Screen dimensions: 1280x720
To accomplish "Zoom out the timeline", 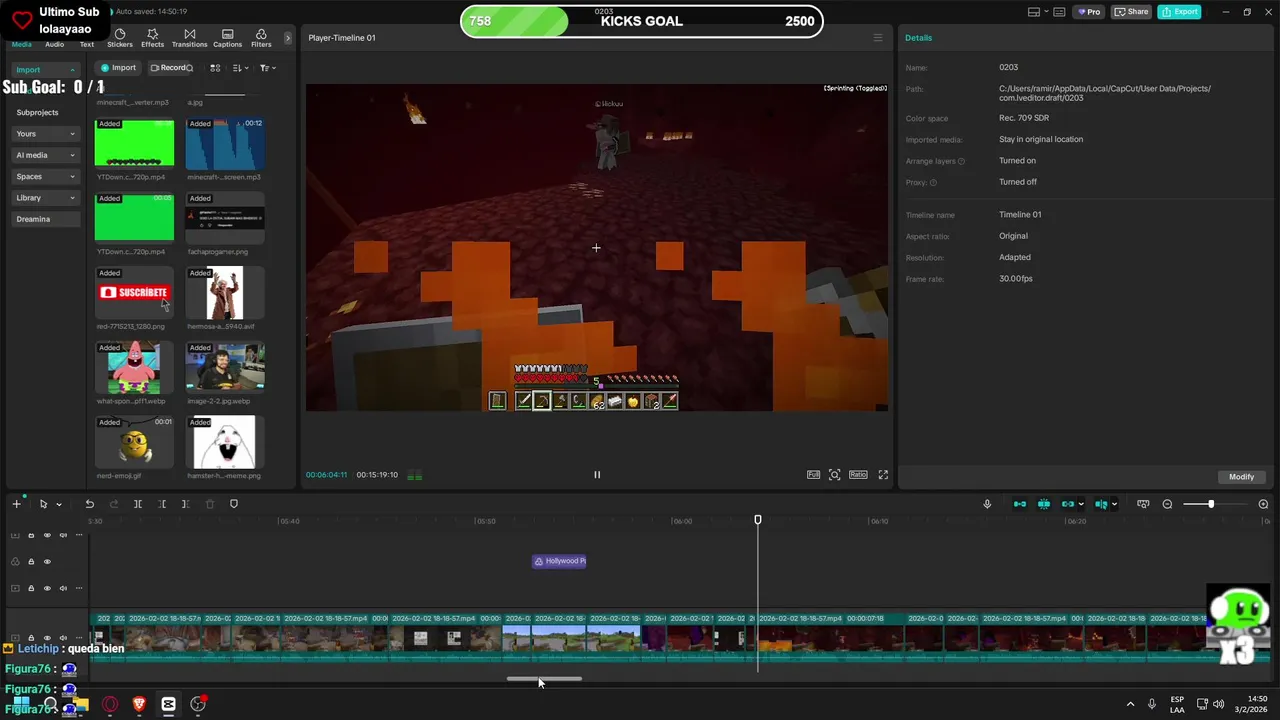I will [x=1167, y=504].
